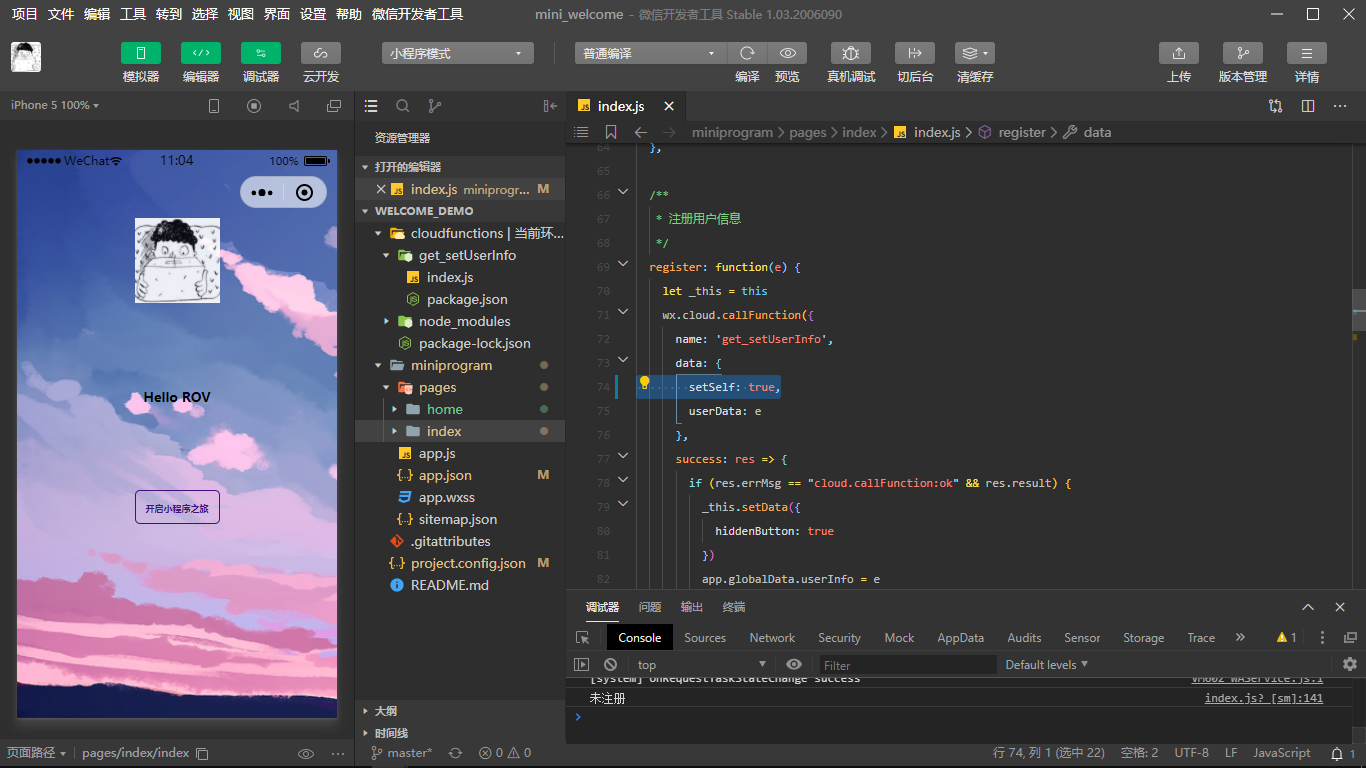Open the 普通编译 compile mode dropdown
The height and width of the screenshot is (768, 1366).
[x=649, y=52]
